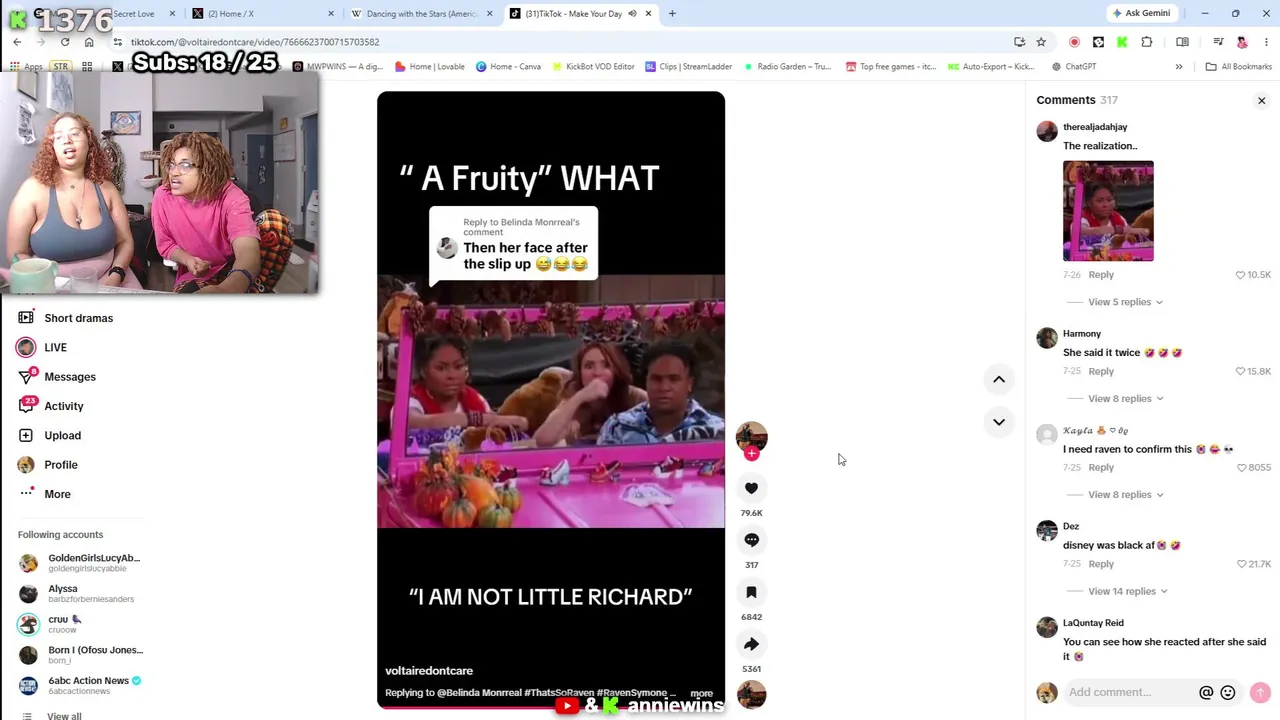Open the comments speech-bubble icon beside the video
Viewport: 1280px width, 720px height.
tap(751, 540)
